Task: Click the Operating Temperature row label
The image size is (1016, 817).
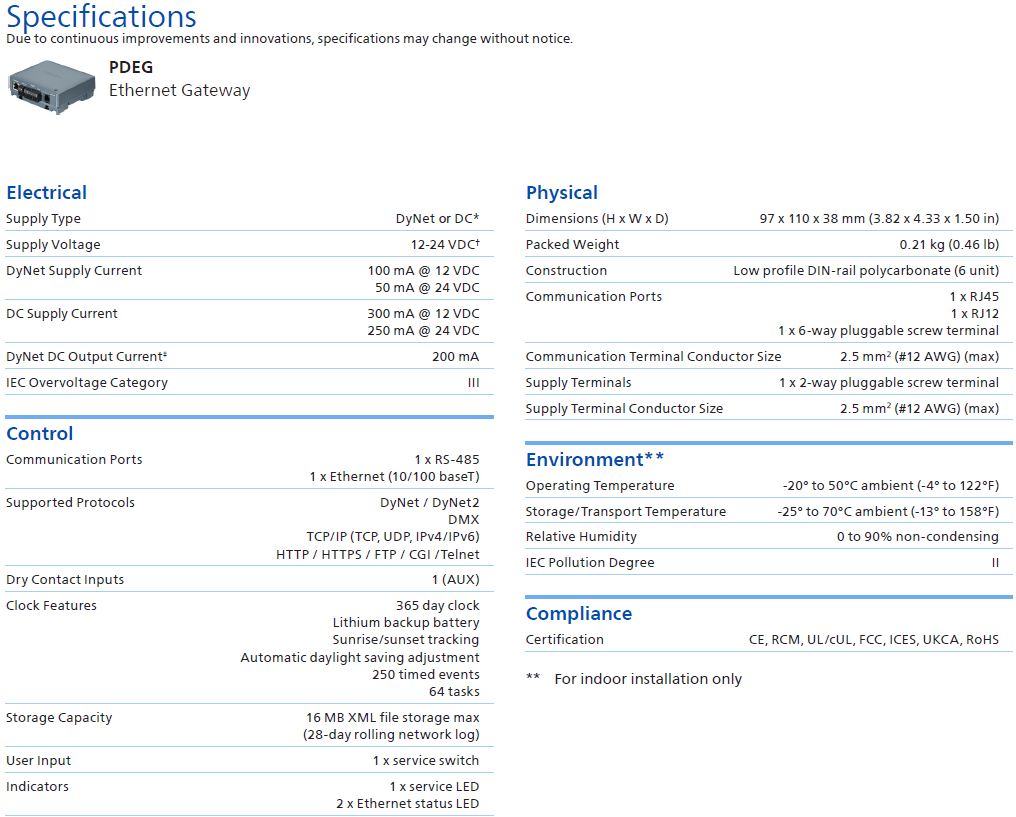Action: pos(600,486)
